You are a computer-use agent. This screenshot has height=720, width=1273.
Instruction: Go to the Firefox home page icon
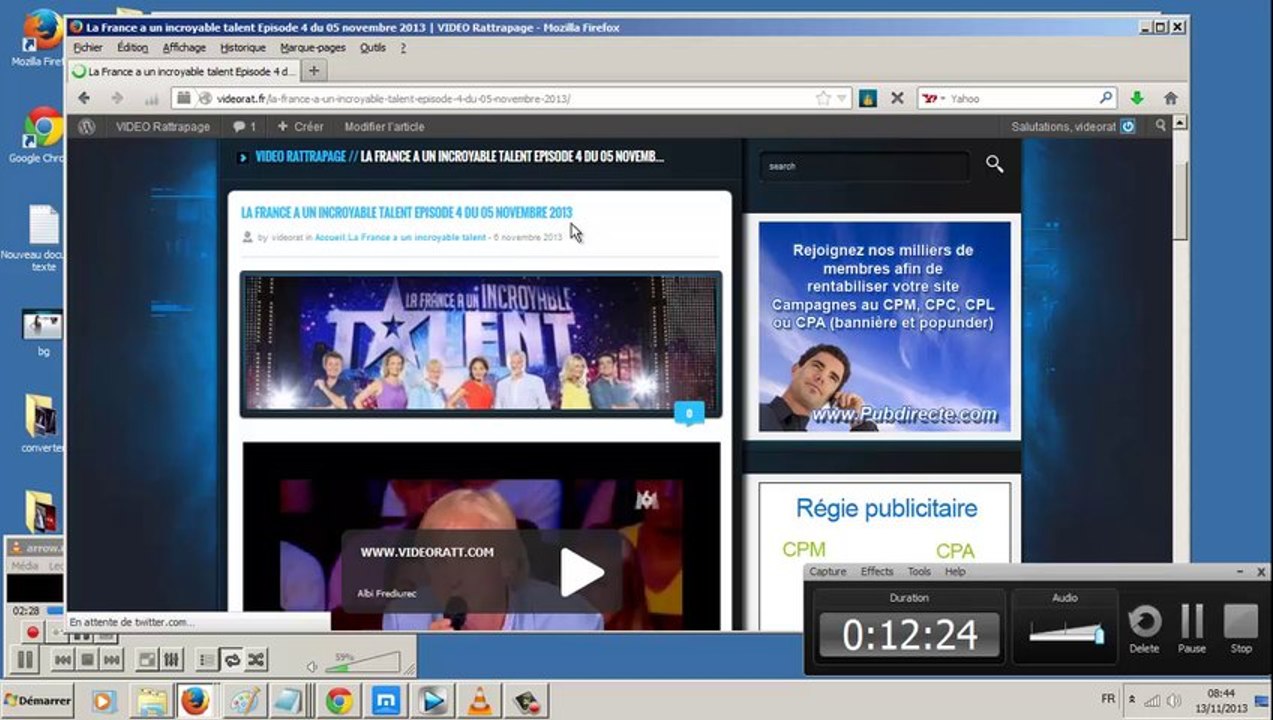point(1170,98)
